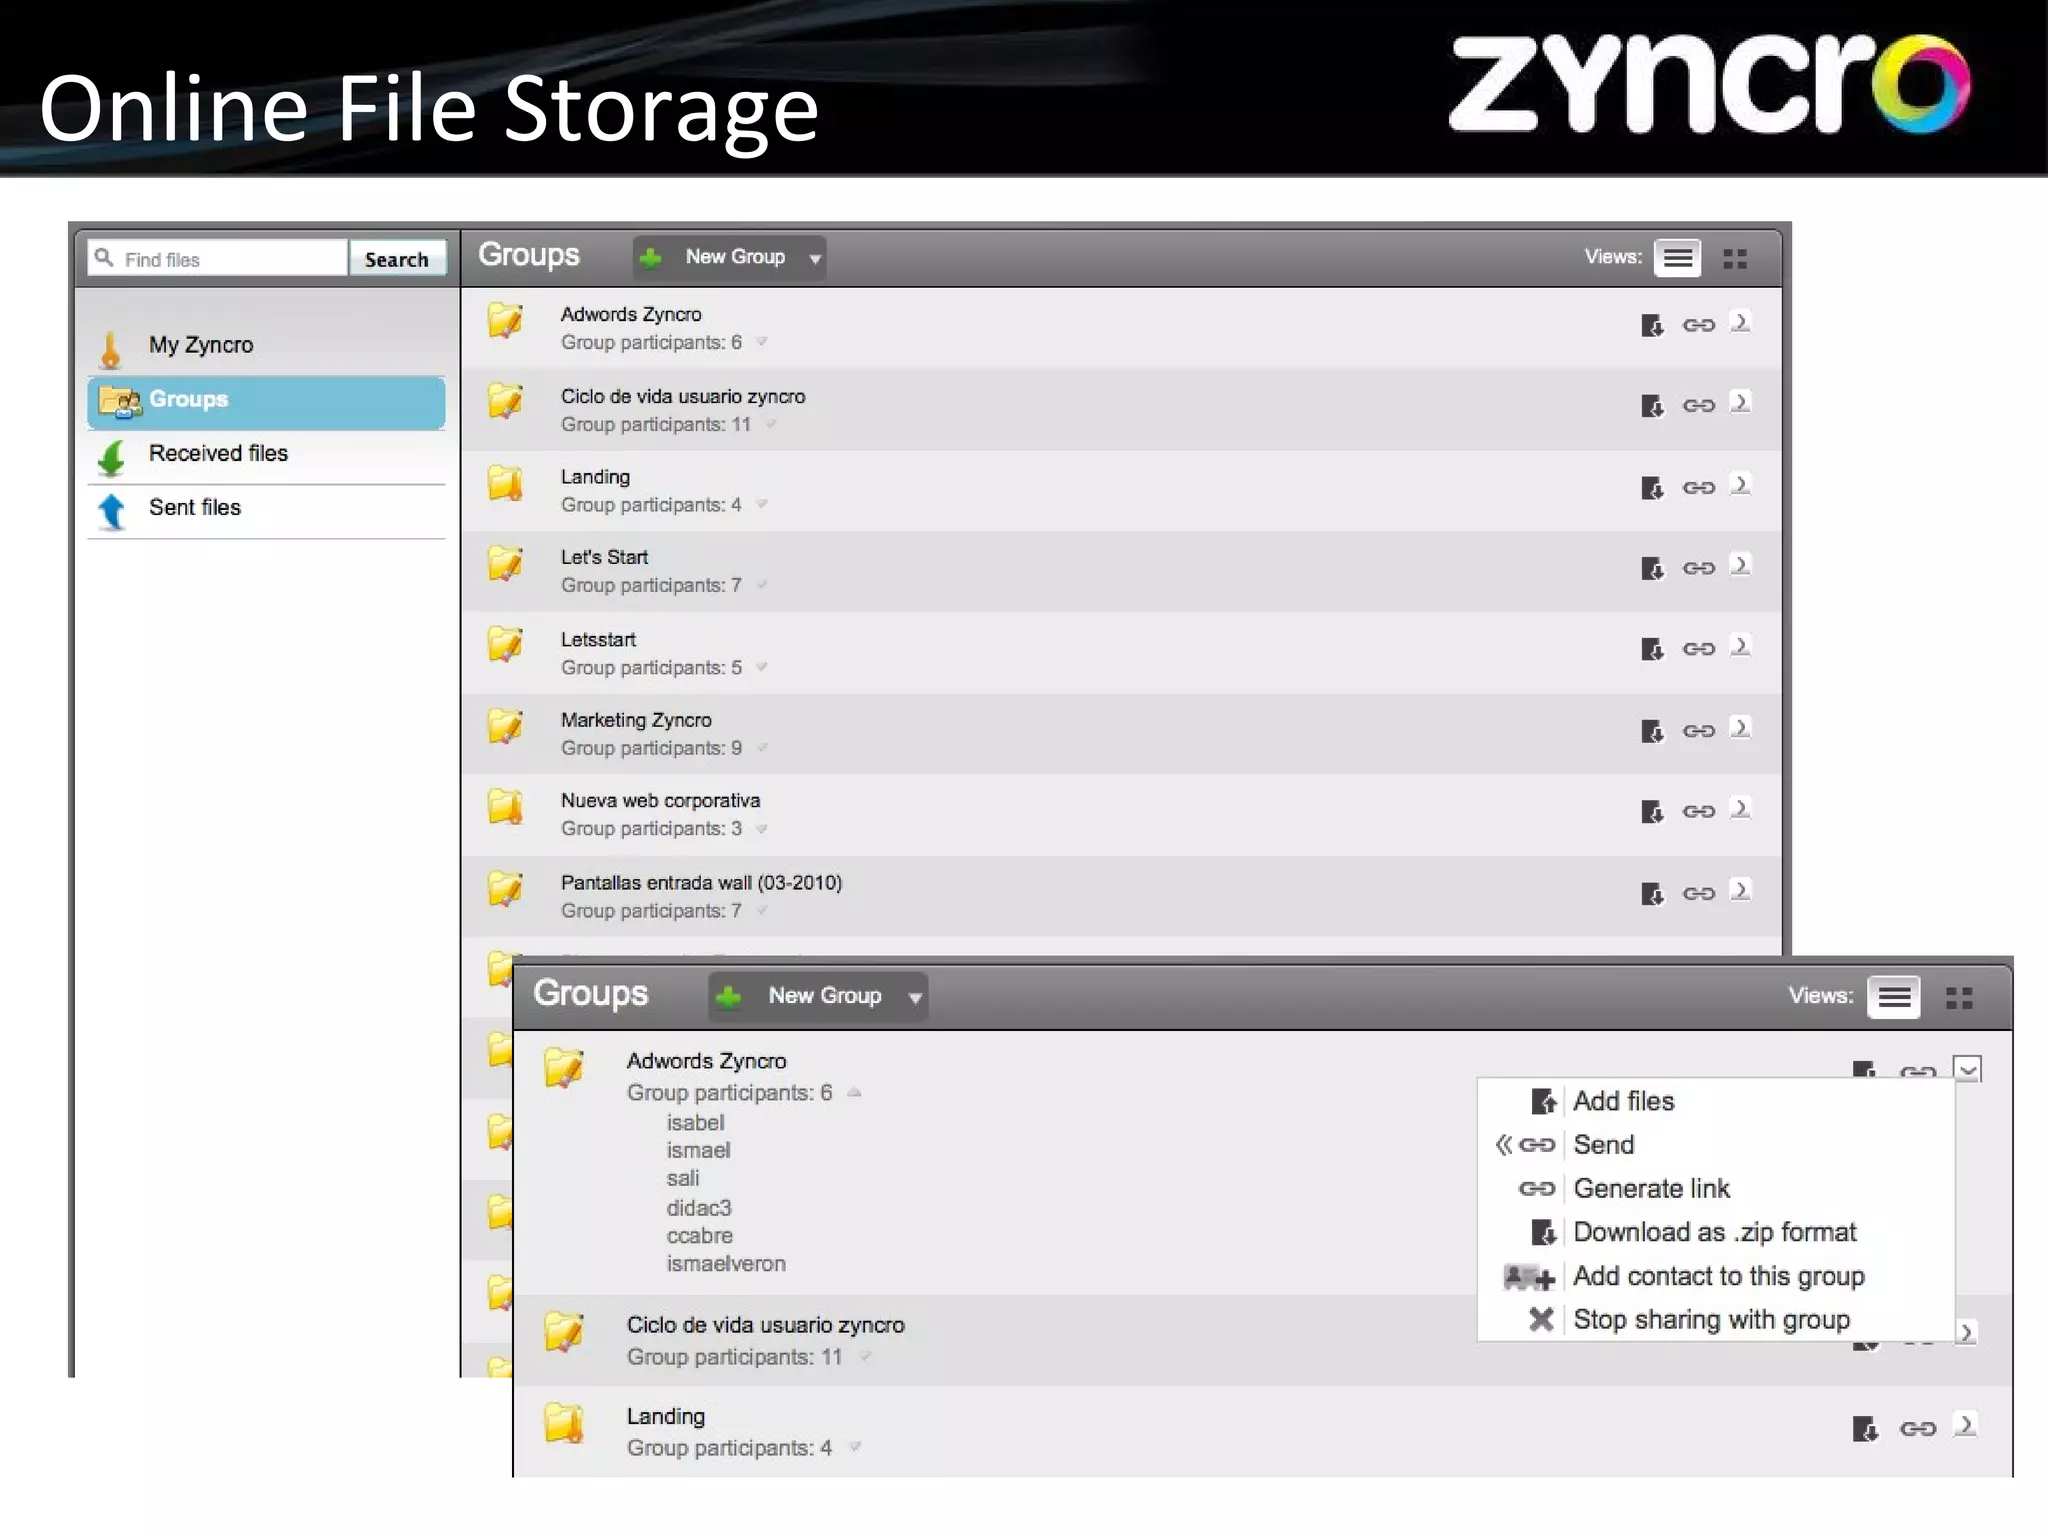Viewport: 2048px width, 1536px height.
Task: Select Download as .zip format
Action: click(1714, 1232)
